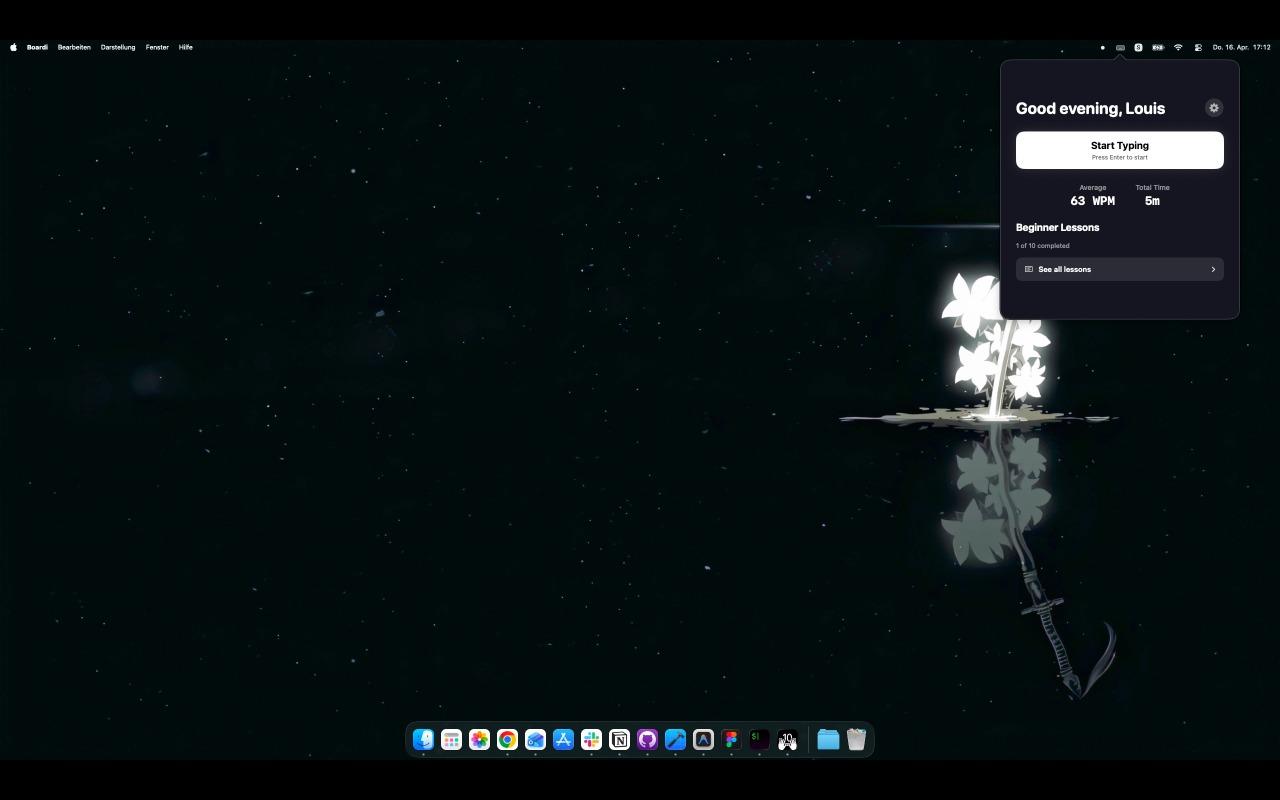Click the date and time Do. 16. Apr. 17:12
Viewport: 1280px width, 800px height.
tap(1241, 47)
